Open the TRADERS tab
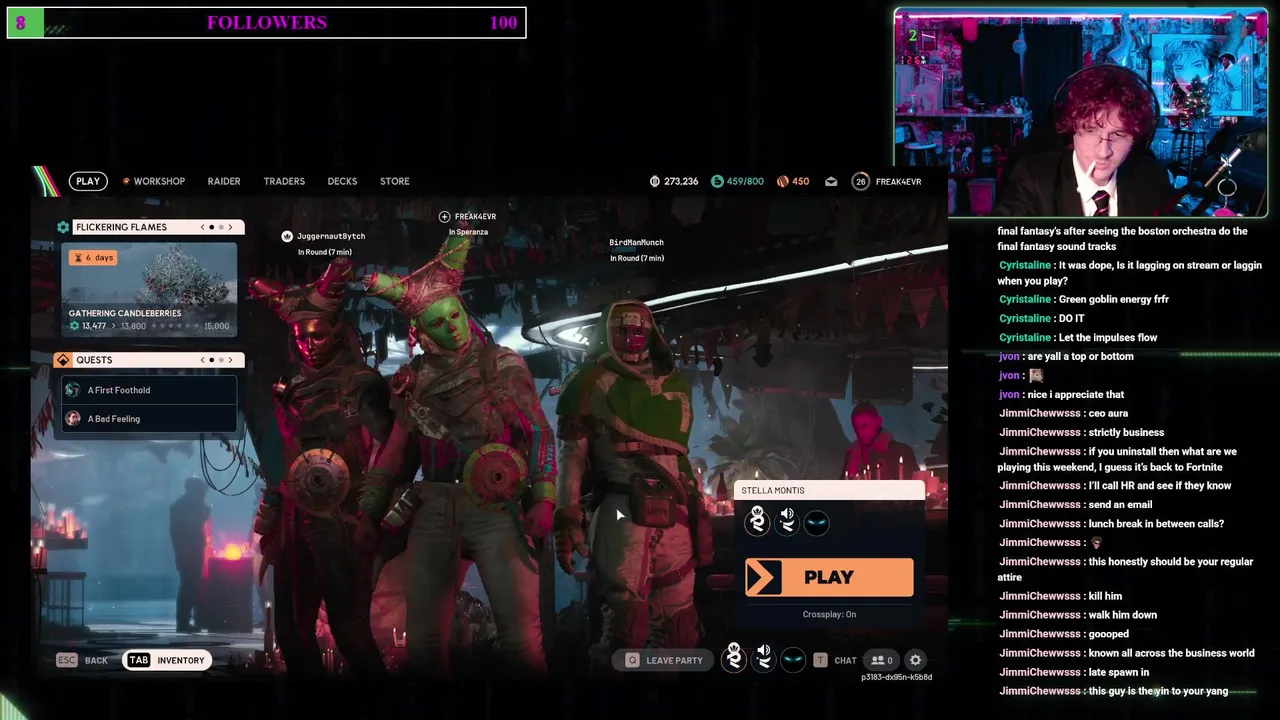The image size is (1280, 720). click(284, 181)
